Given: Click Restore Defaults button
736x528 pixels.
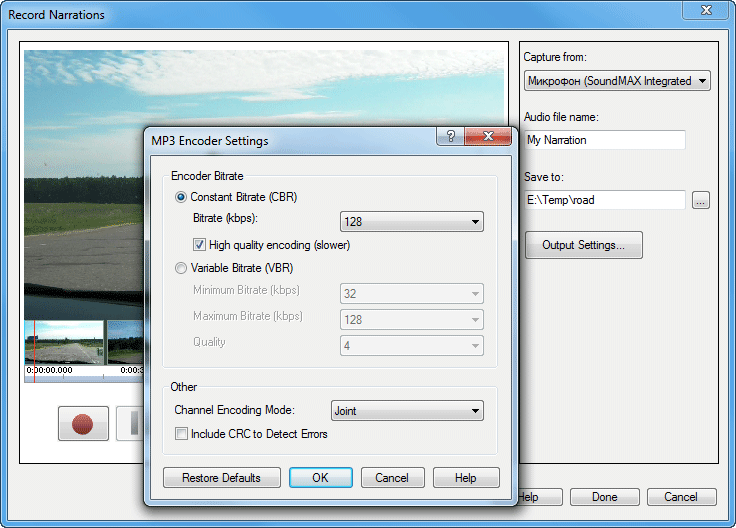Looking at the screenshot, I should (x=222, y=478).
